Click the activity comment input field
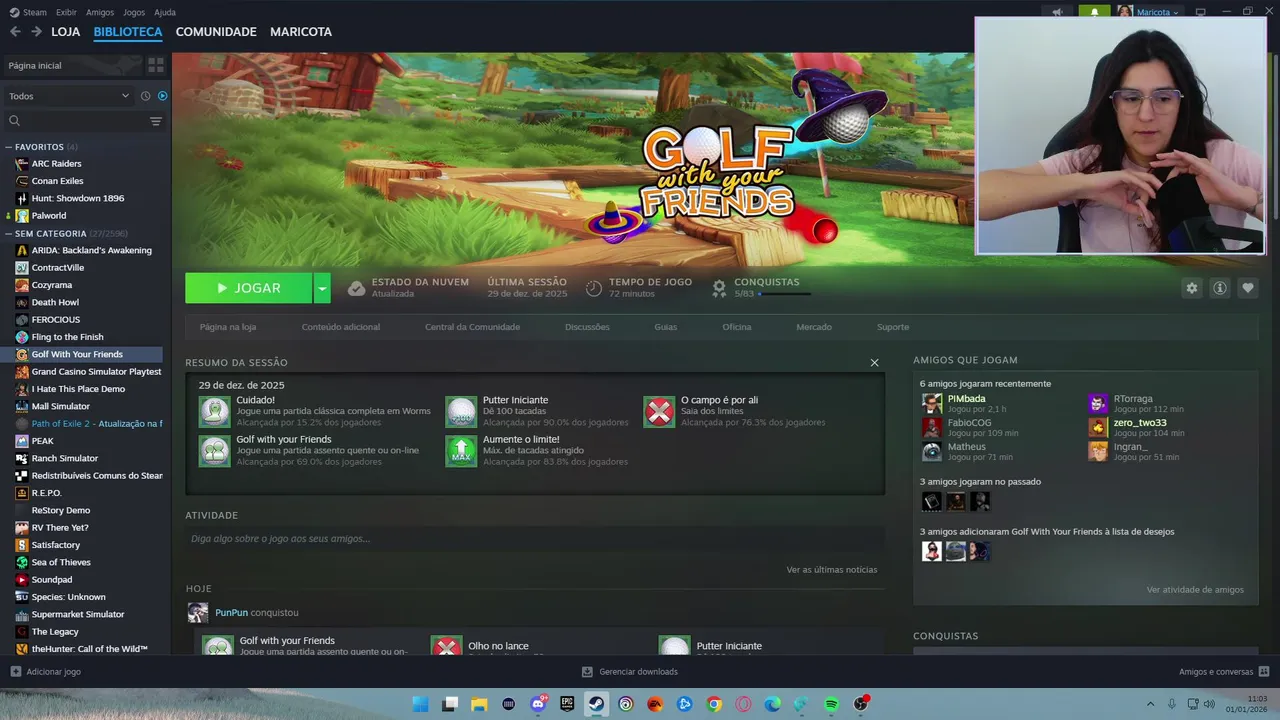The image size is (1280, 720). pyautogui.click(x=533, y=539)
